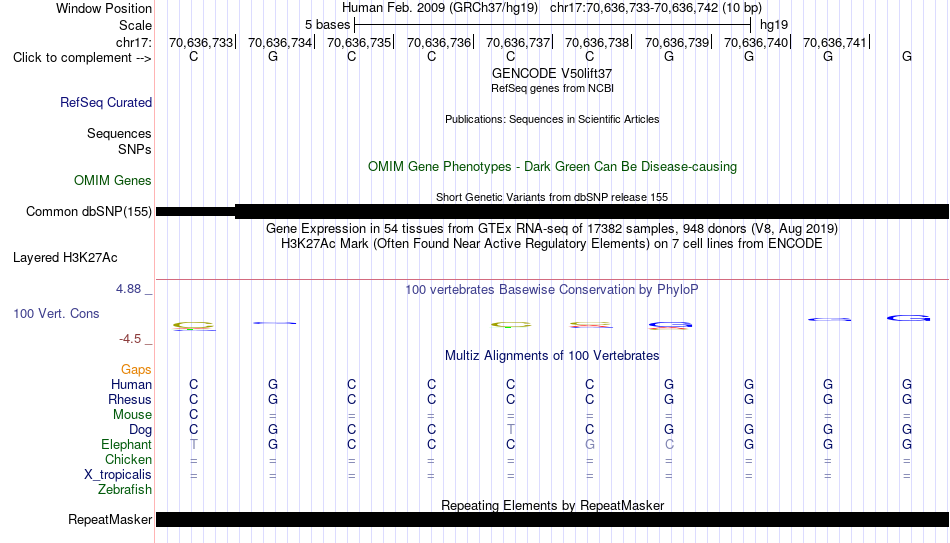The image size is (950, 543).
Task: Click the 70,636,736 coordinate label
Action: pyautogui.click(x=439, y=42)
